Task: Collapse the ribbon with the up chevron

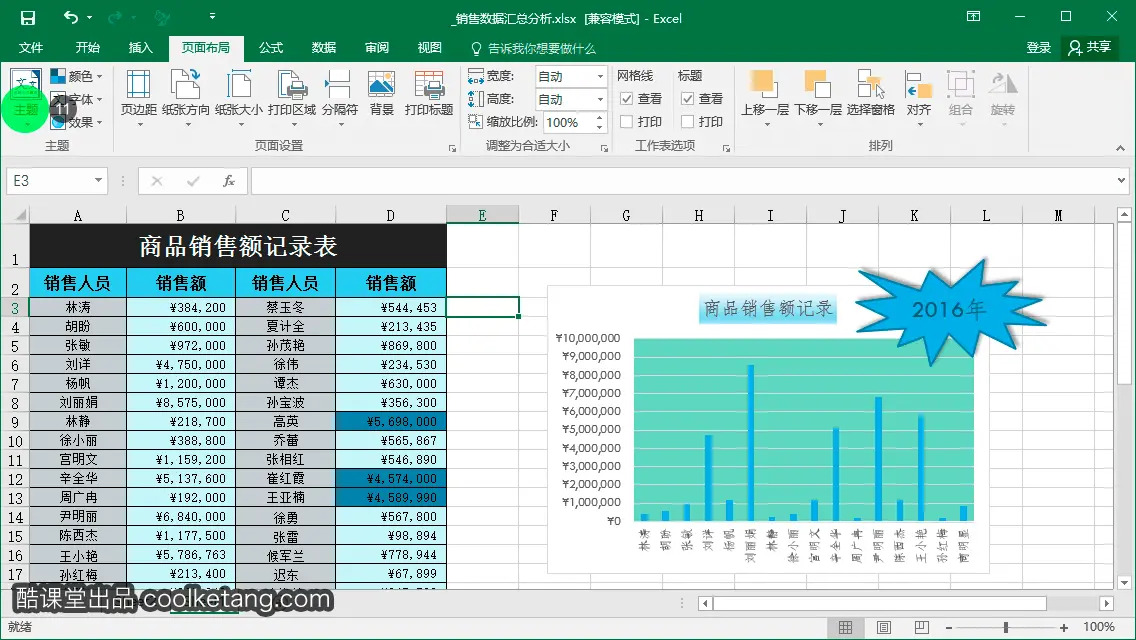Action: pyautogui.click(x=1120, y=148)
